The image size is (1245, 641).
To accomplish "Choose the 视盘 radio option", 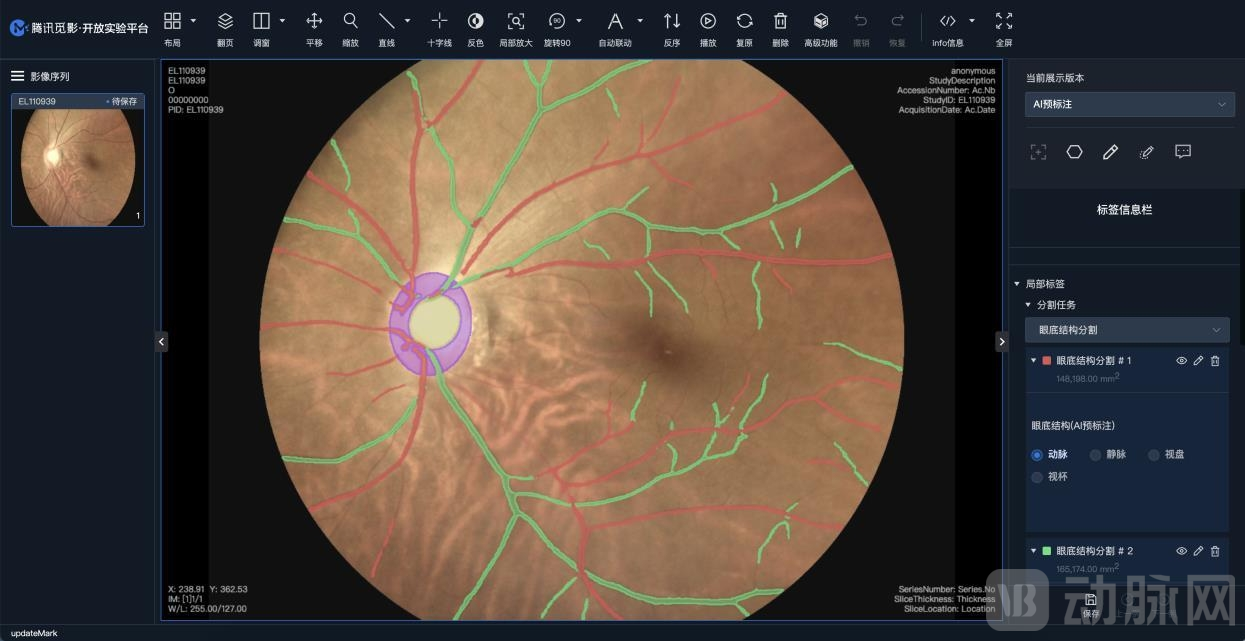I will 1153,455.
